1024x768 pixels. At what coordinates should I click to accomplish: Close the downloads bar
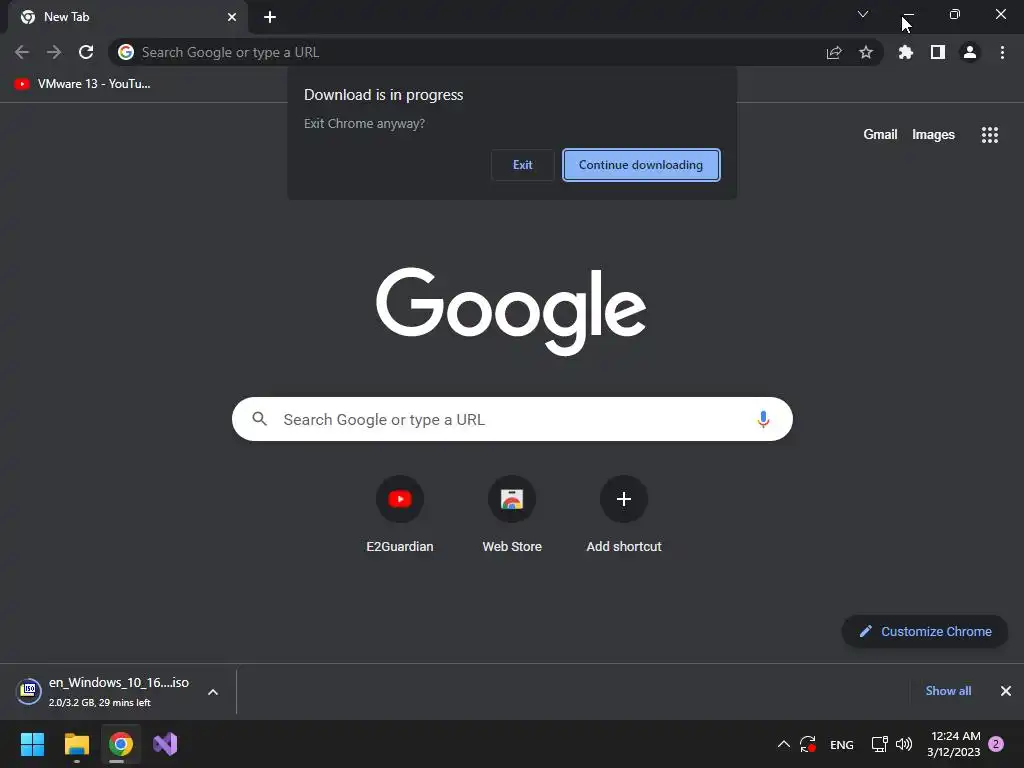click(1006, 691)
